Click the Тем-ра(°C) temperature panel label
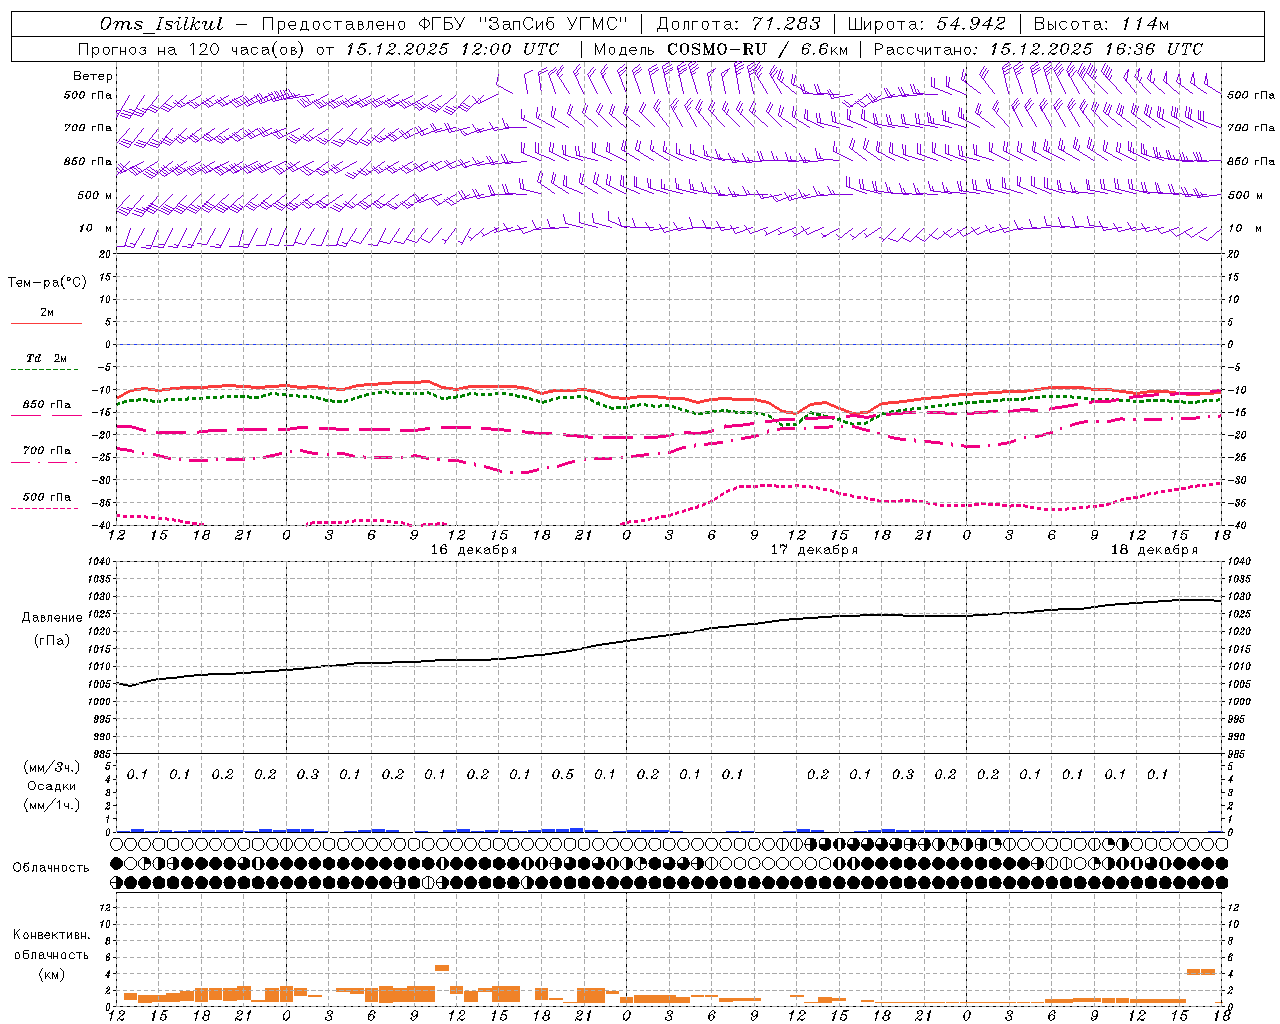This screenshot has width=1280, height=1024. pos(47,283)
